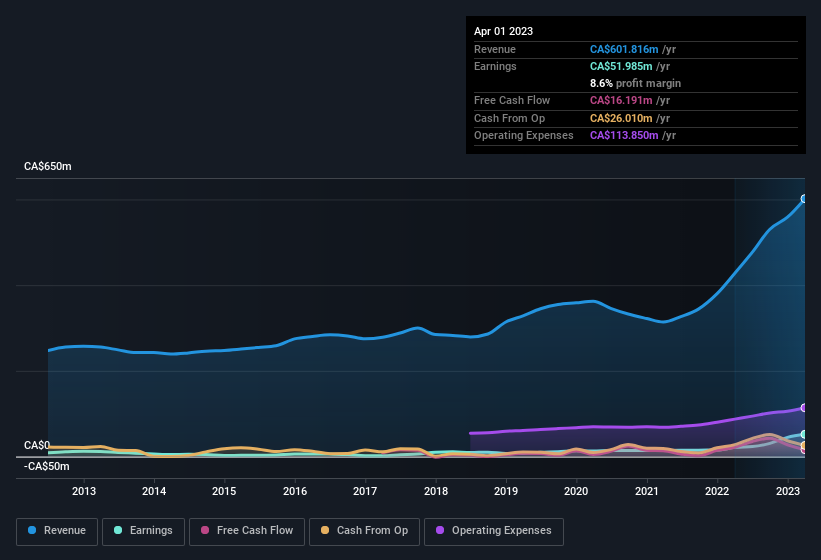Click the CA$113.850m operating expenses value
821x560 pixels.
click(x=624, y=136)
